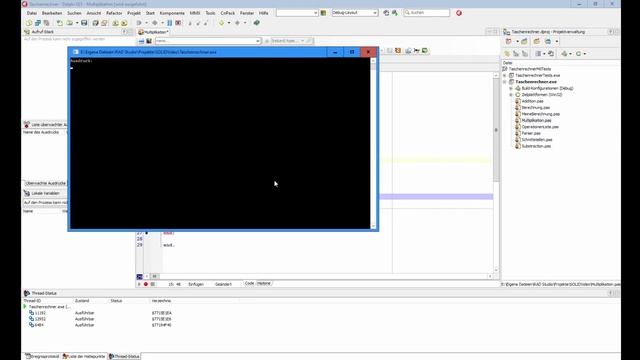
Task: Collapse the Taschenrechner.exe project node
Action: 504,82
